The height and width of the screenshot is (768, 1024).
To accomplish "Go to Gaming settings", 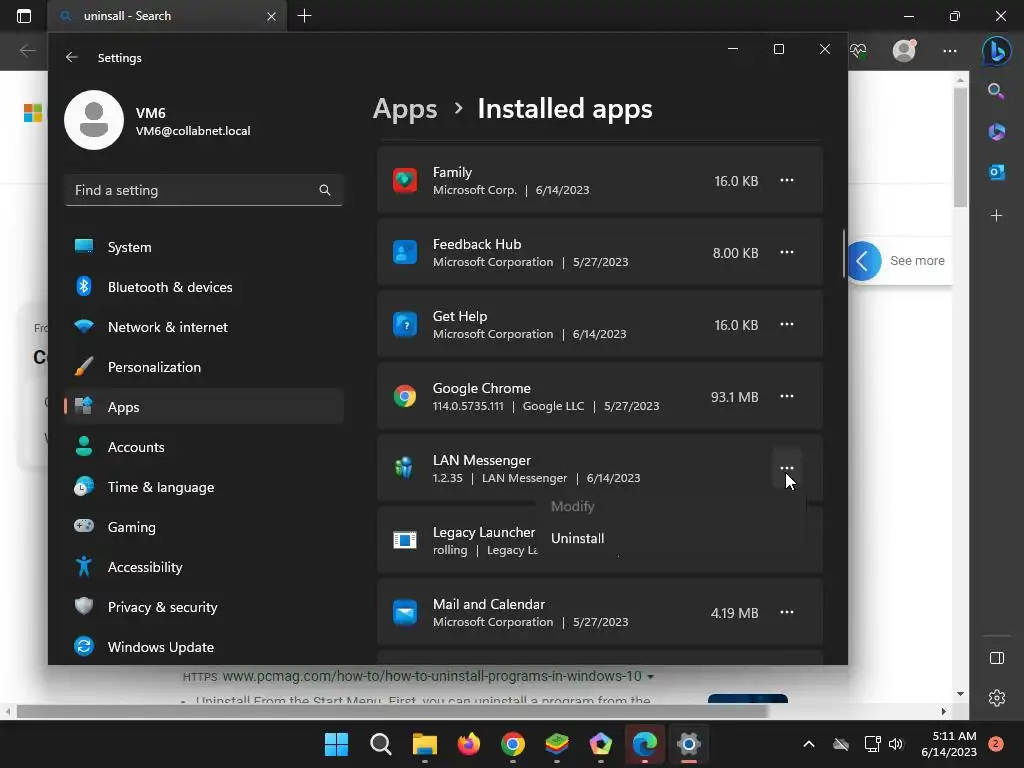I will coord(204,526).
